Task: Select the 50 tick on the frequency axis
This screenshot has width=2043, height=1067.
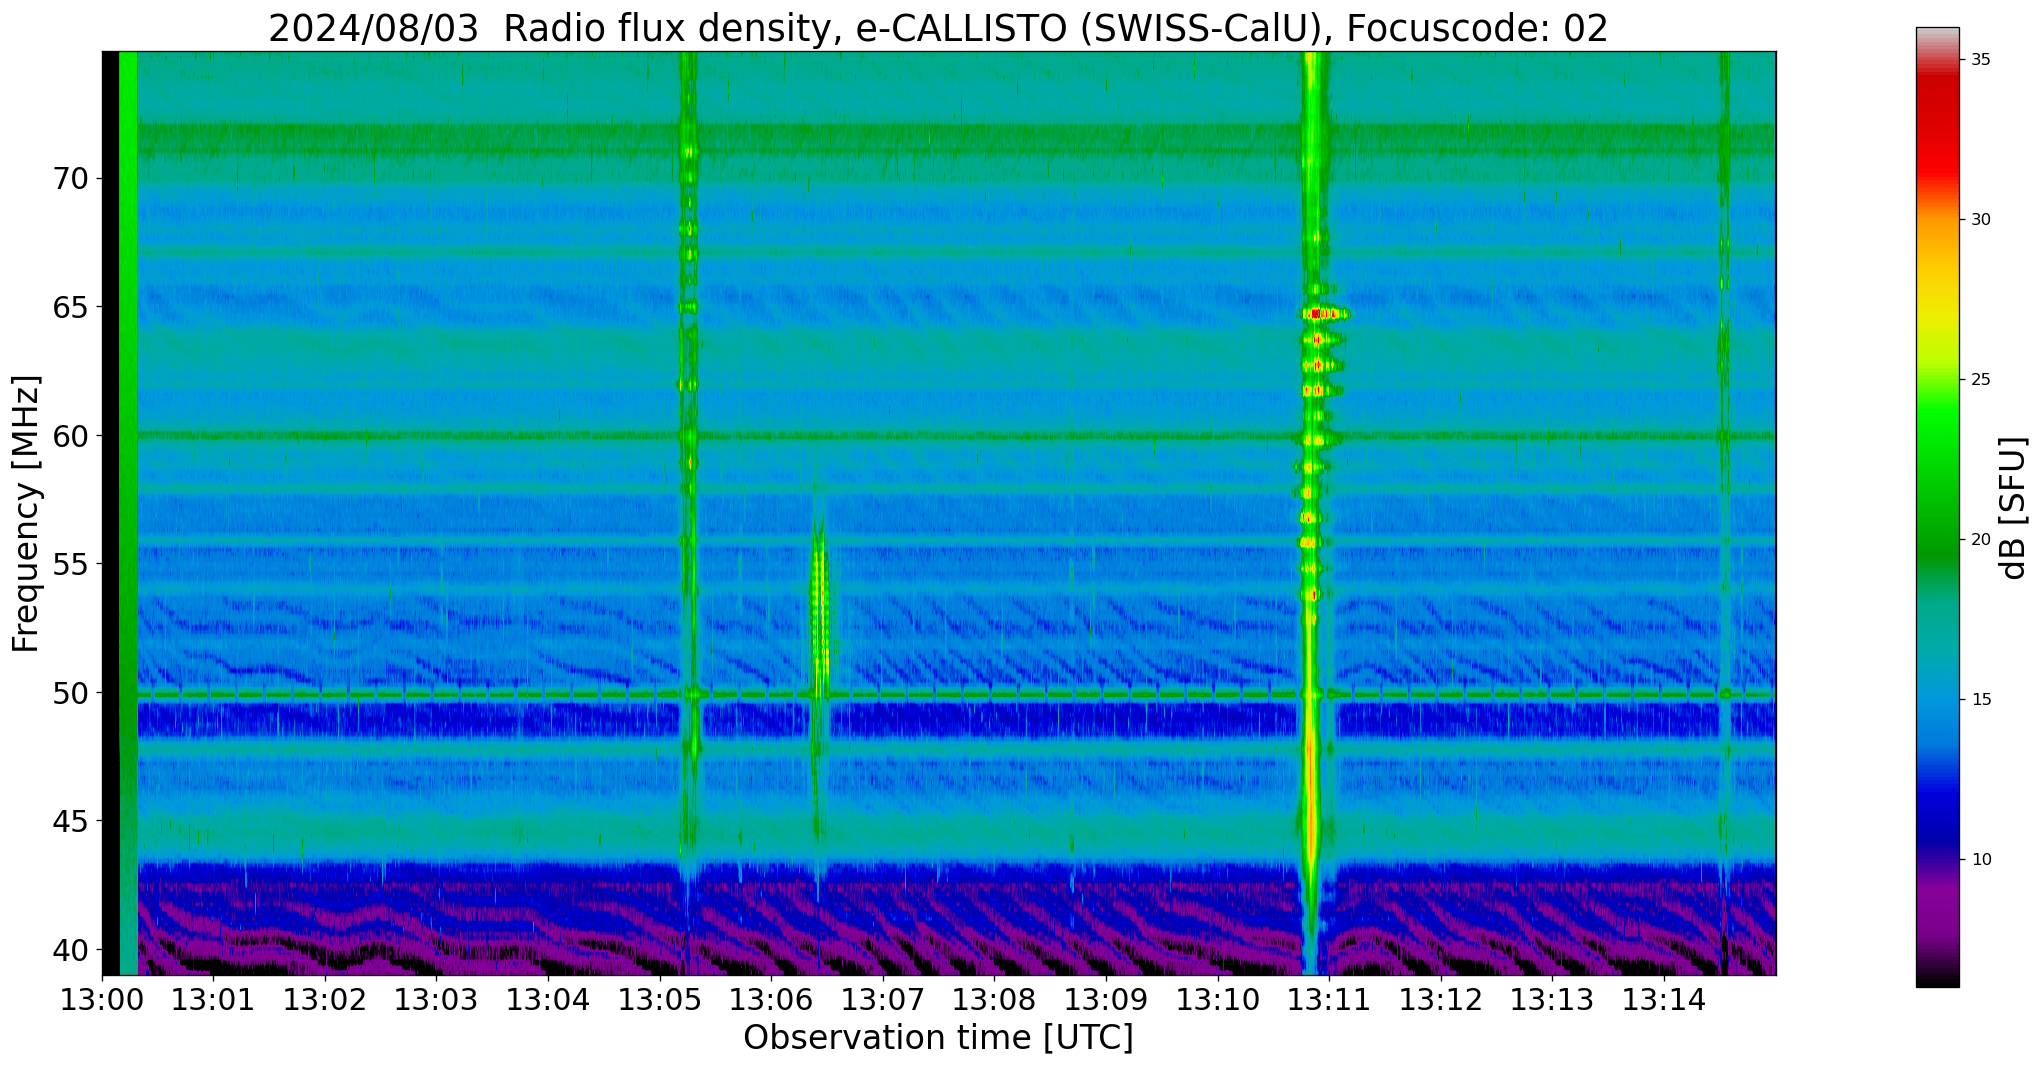Action: point(70,692)
